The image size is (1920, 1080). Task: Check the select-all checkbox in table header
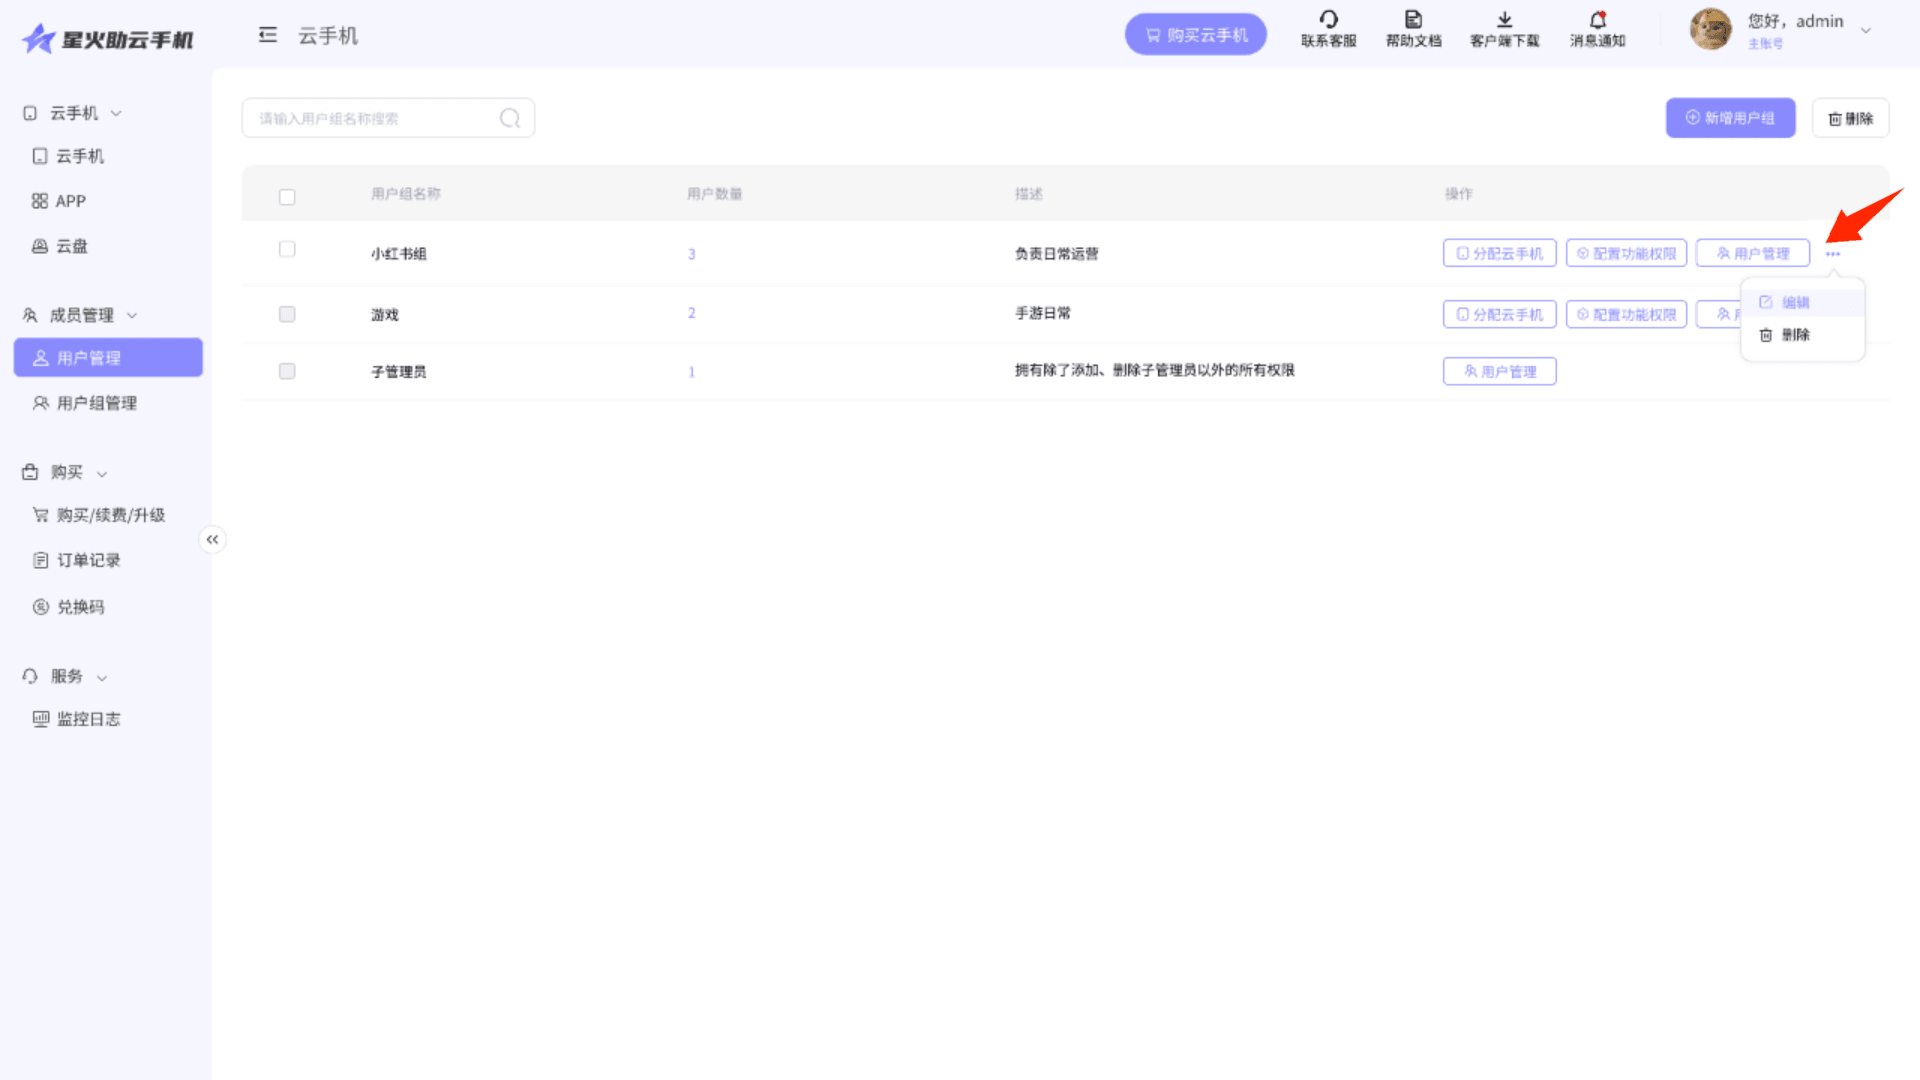(287, 197)
